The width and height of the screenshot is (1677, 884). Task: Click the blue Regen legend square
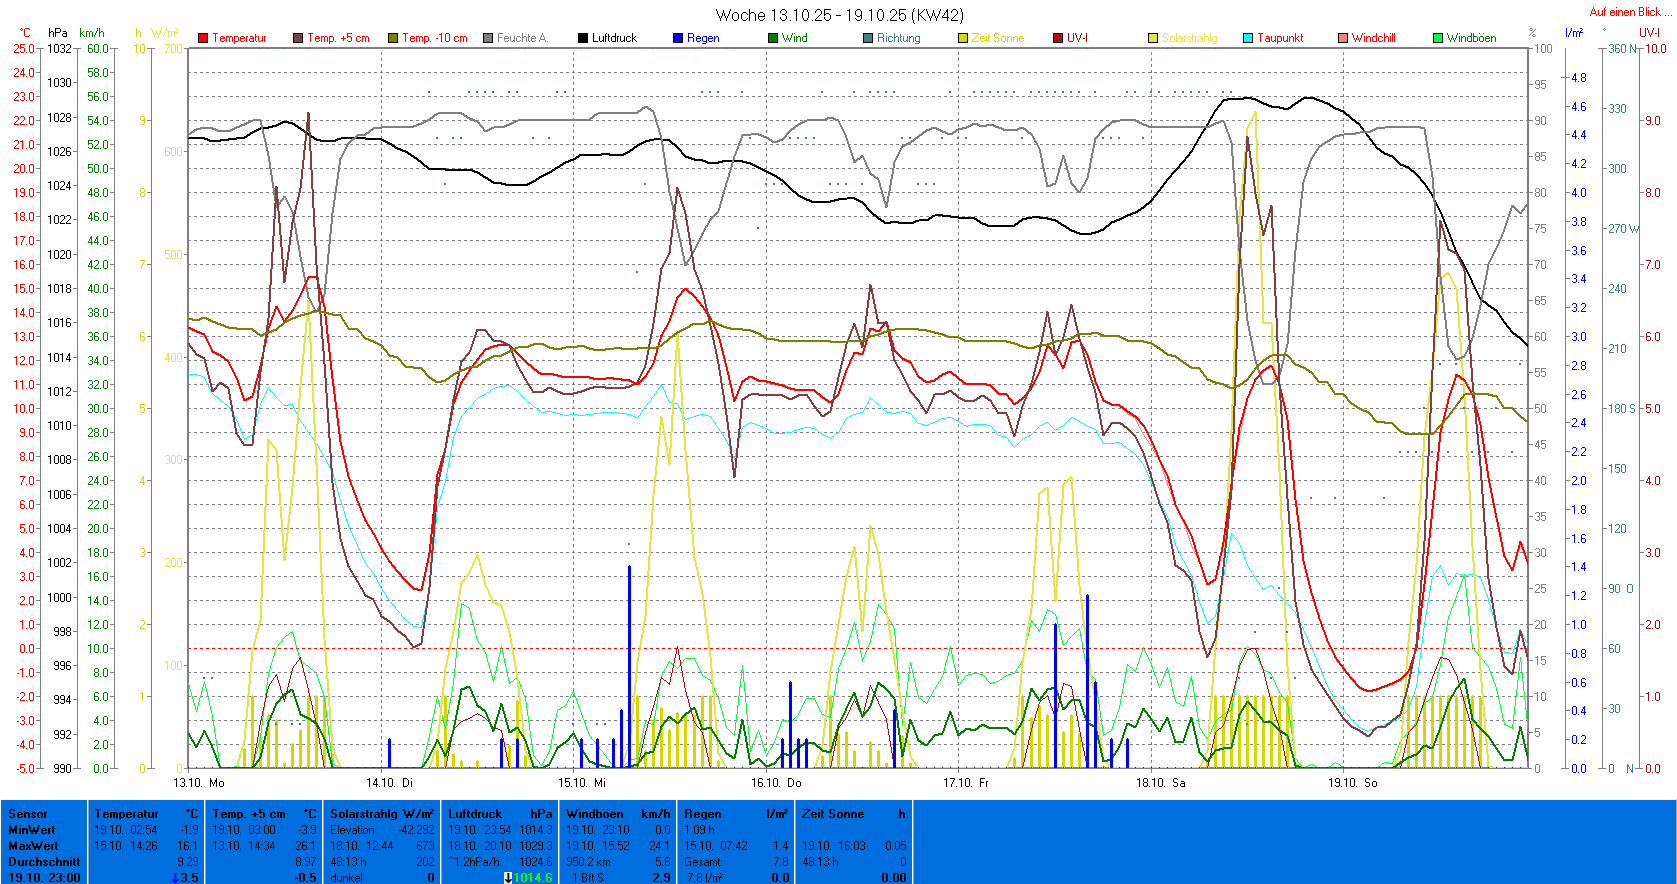point(678,38)
